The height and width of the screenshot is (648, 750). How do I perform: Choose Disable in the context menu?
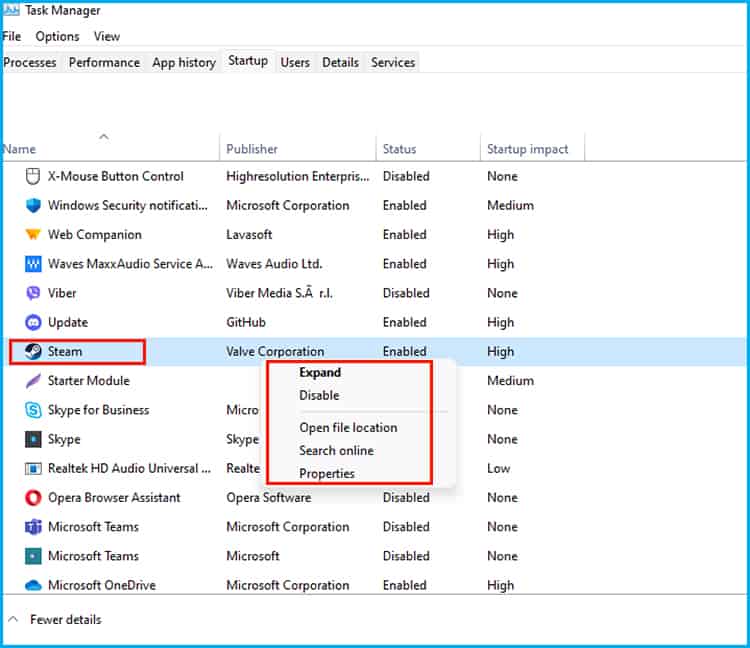(x=319, y=395)
